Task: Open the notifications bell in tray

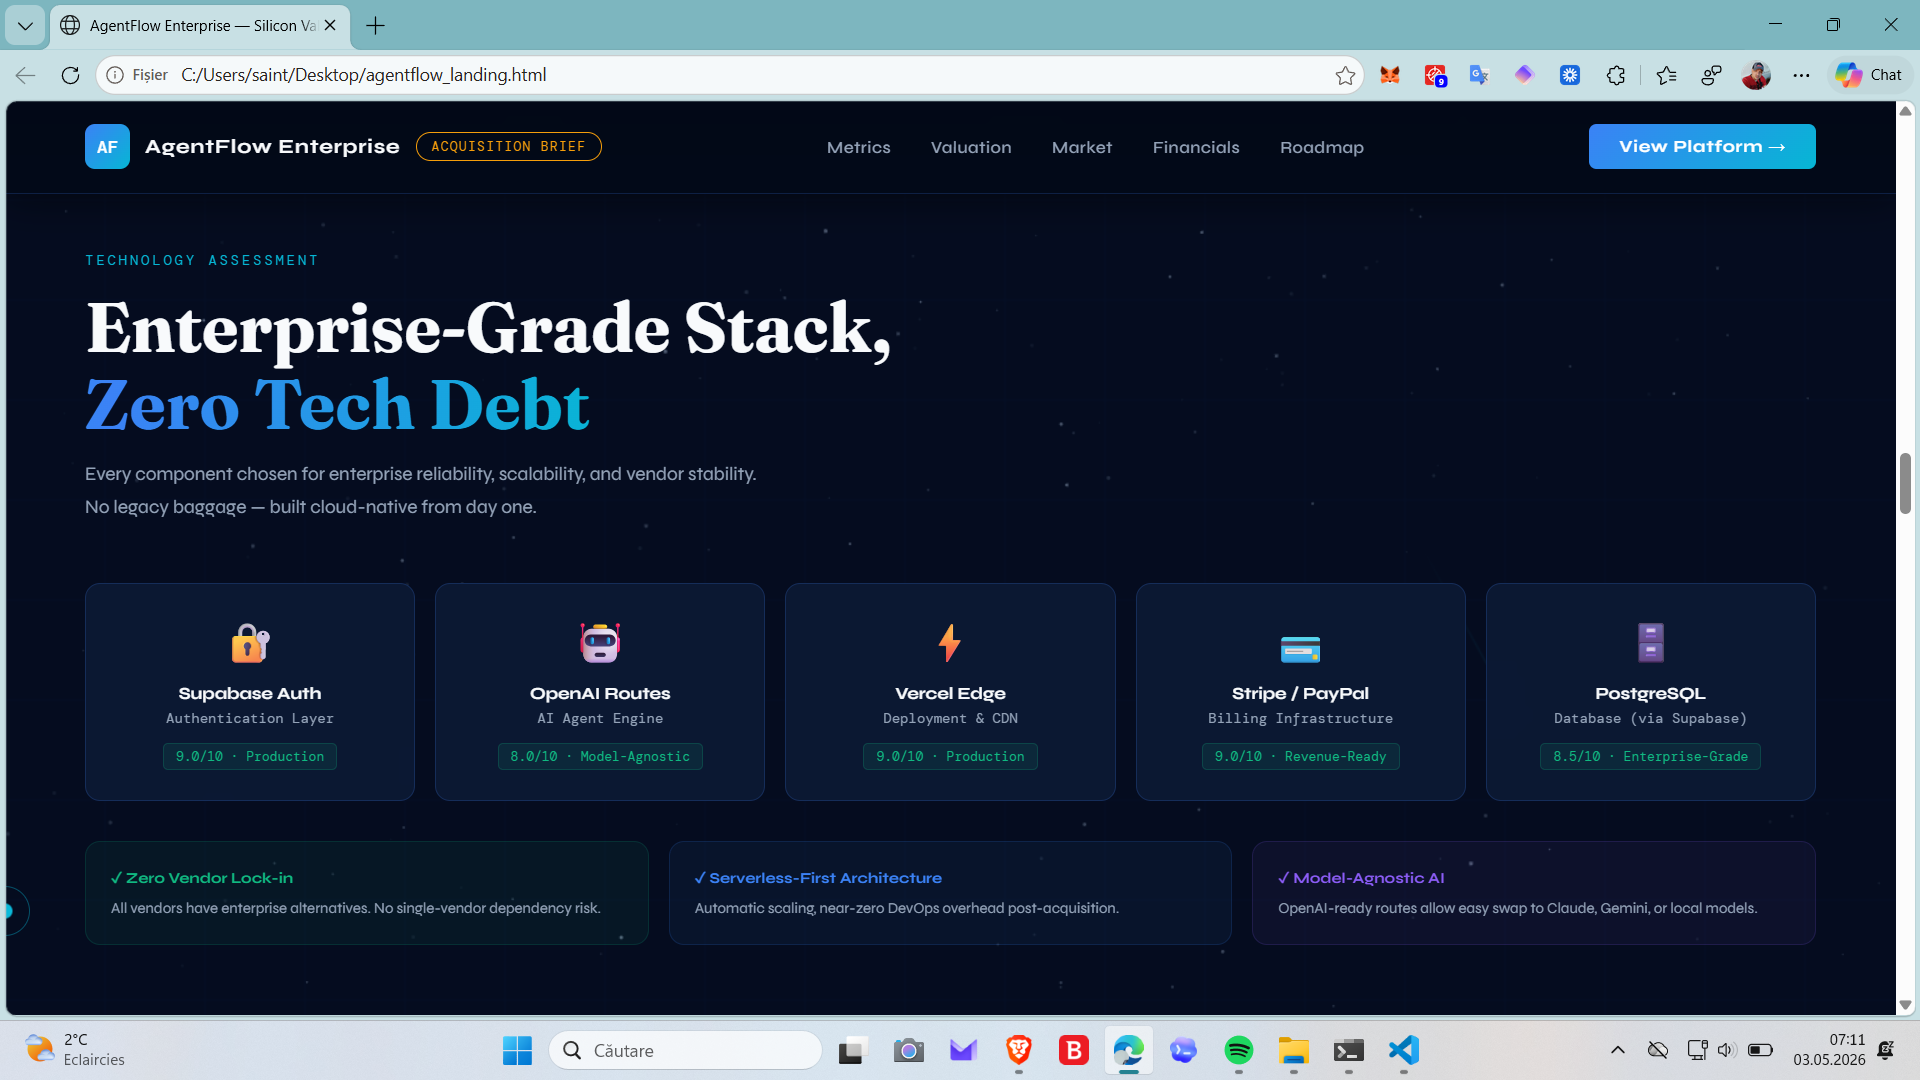Action: tap(1886, 1050)
